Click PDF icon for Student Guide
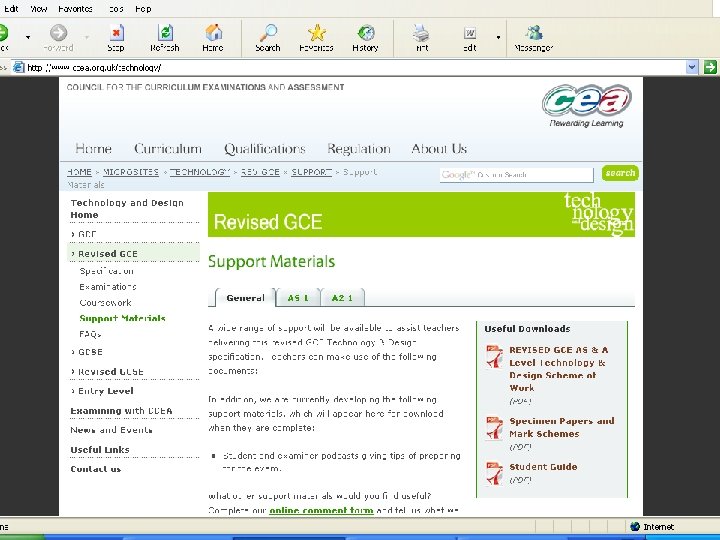Screen dimensions: 720x540 pos(495,473)
